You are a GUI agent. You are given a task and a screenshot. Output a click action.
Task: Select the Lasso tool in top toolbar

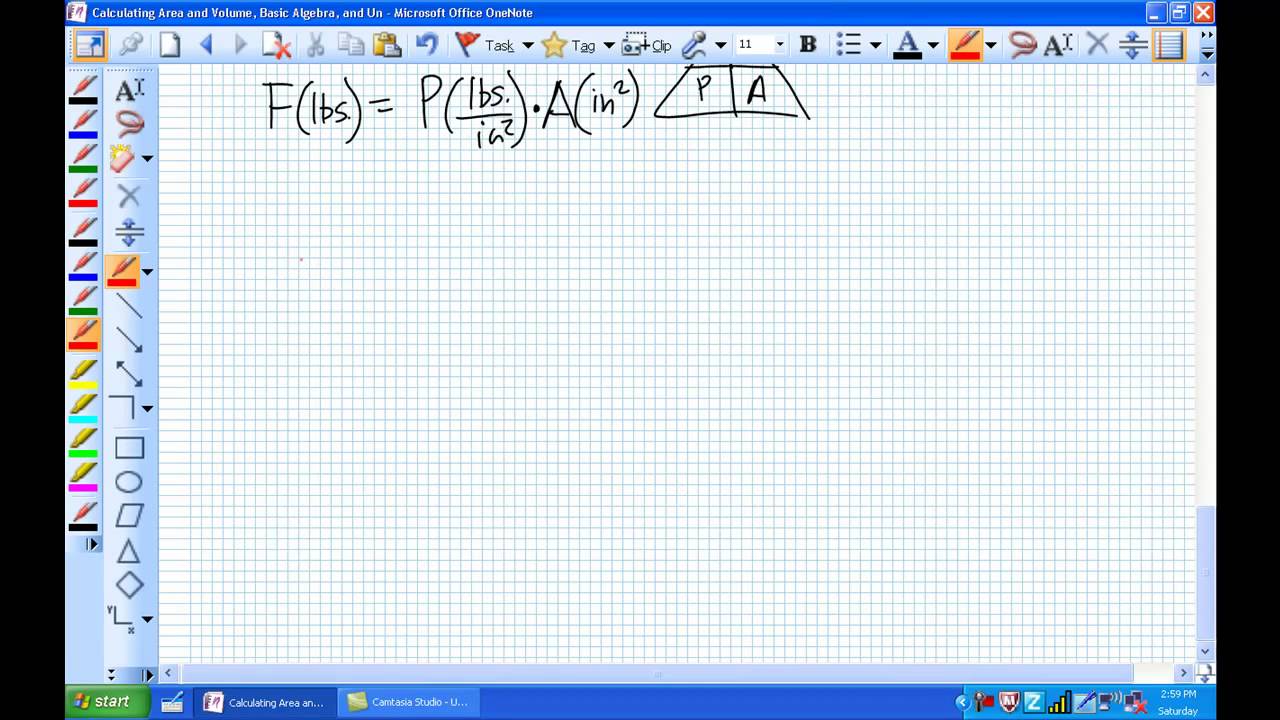tap(1022, 44)
